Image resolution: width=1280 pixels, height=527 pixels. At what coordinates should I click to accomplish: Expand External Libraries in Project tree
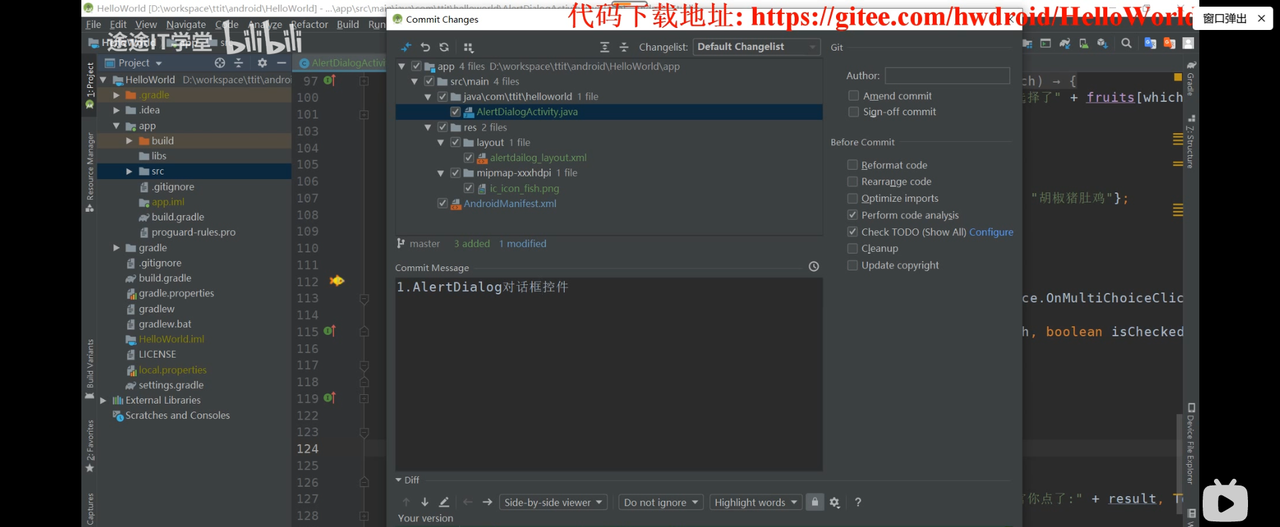coord(104,400)
